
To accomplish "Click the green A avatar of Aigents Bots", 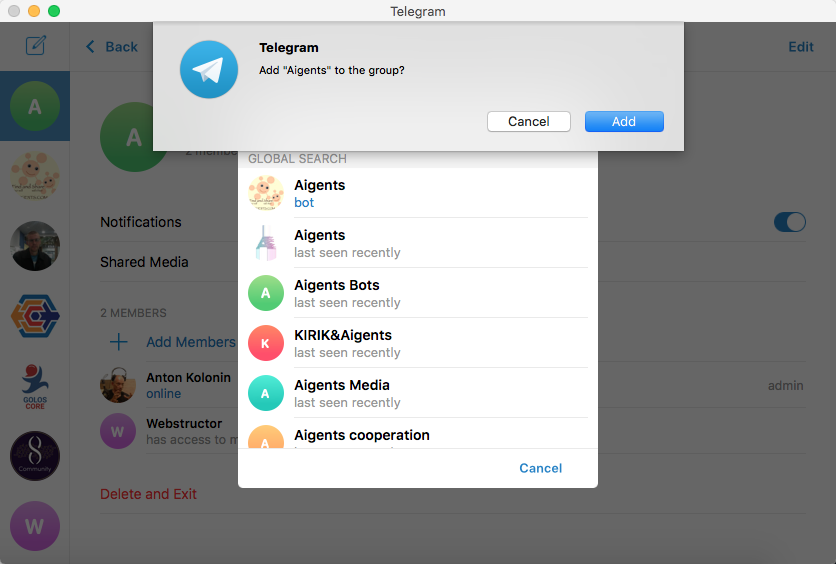I will click(266, 293).
